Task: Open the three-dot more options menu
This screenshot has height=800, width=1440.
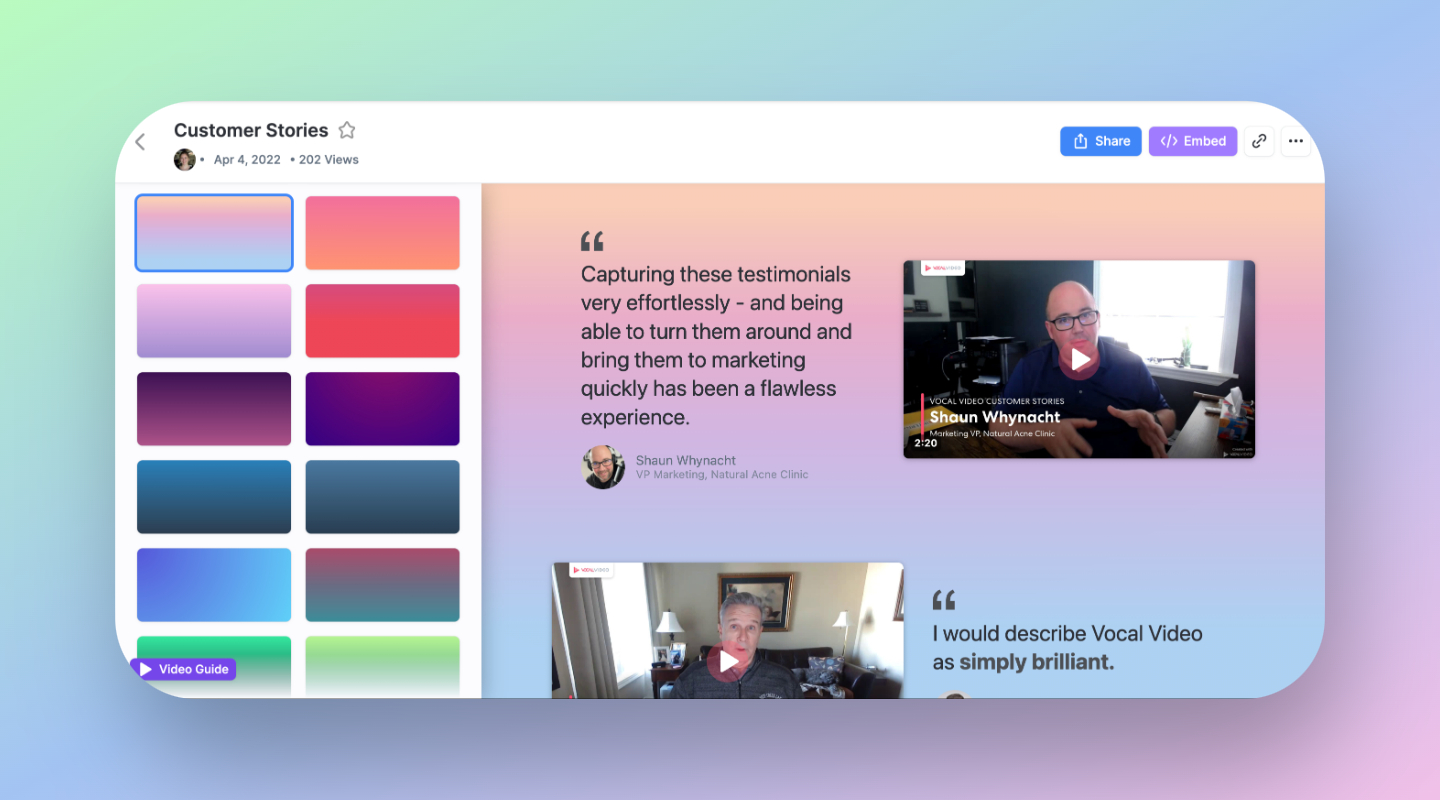Action: [x=1296, y=141]
